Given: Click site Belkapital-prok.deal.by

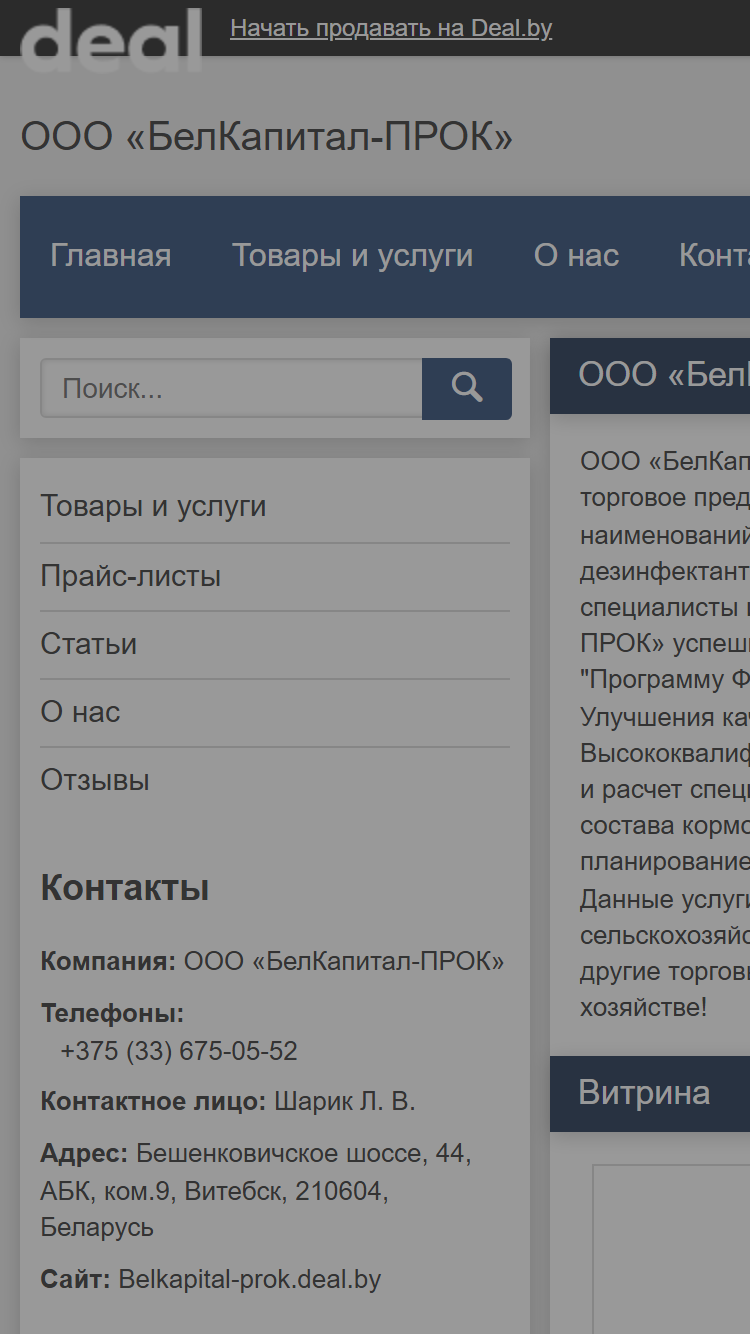Looking at the screenshot, I should pos(250,1279).
